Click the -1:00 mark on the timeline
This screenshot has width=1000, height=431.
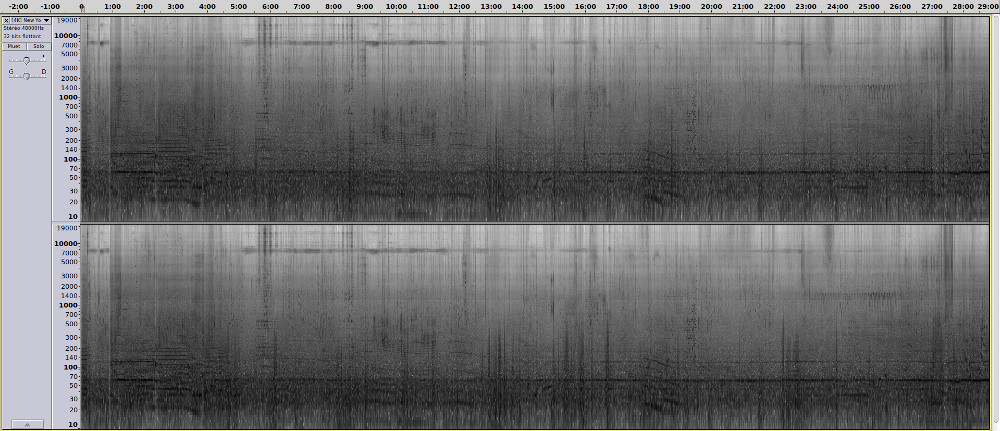point(49,6)
